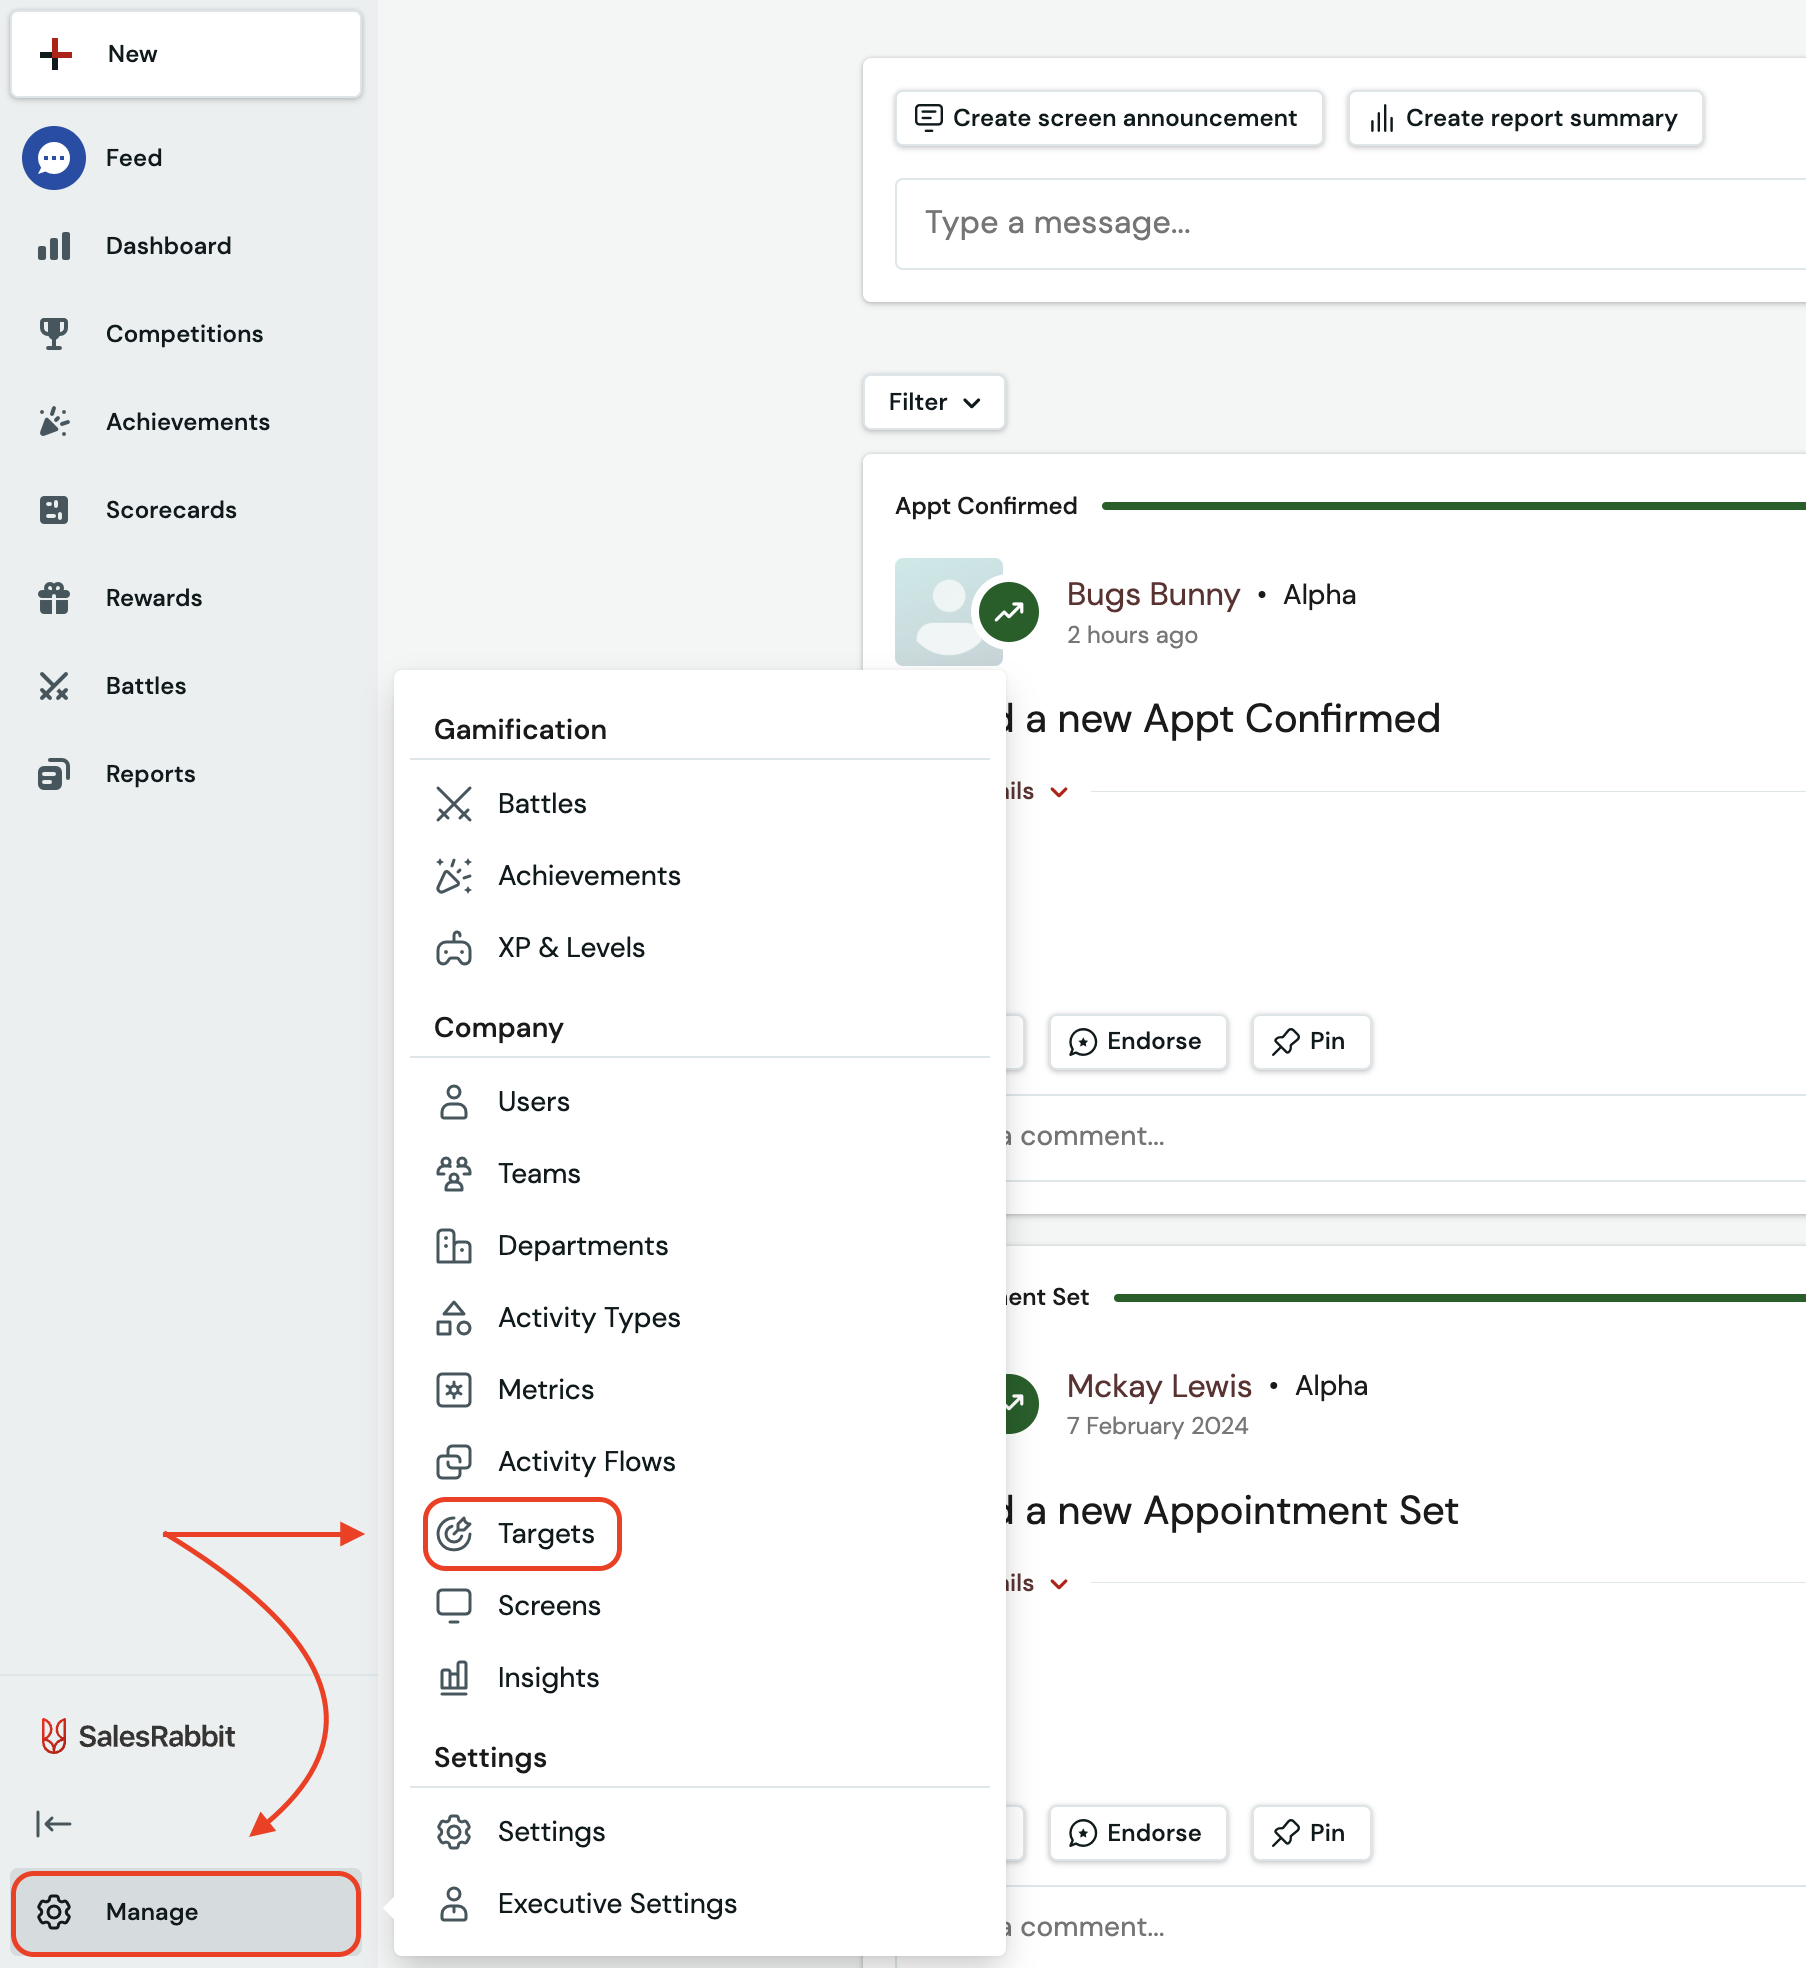Click the Activity Types shapes icon
This screenshot has width=1806, height=1968.
454,1318
